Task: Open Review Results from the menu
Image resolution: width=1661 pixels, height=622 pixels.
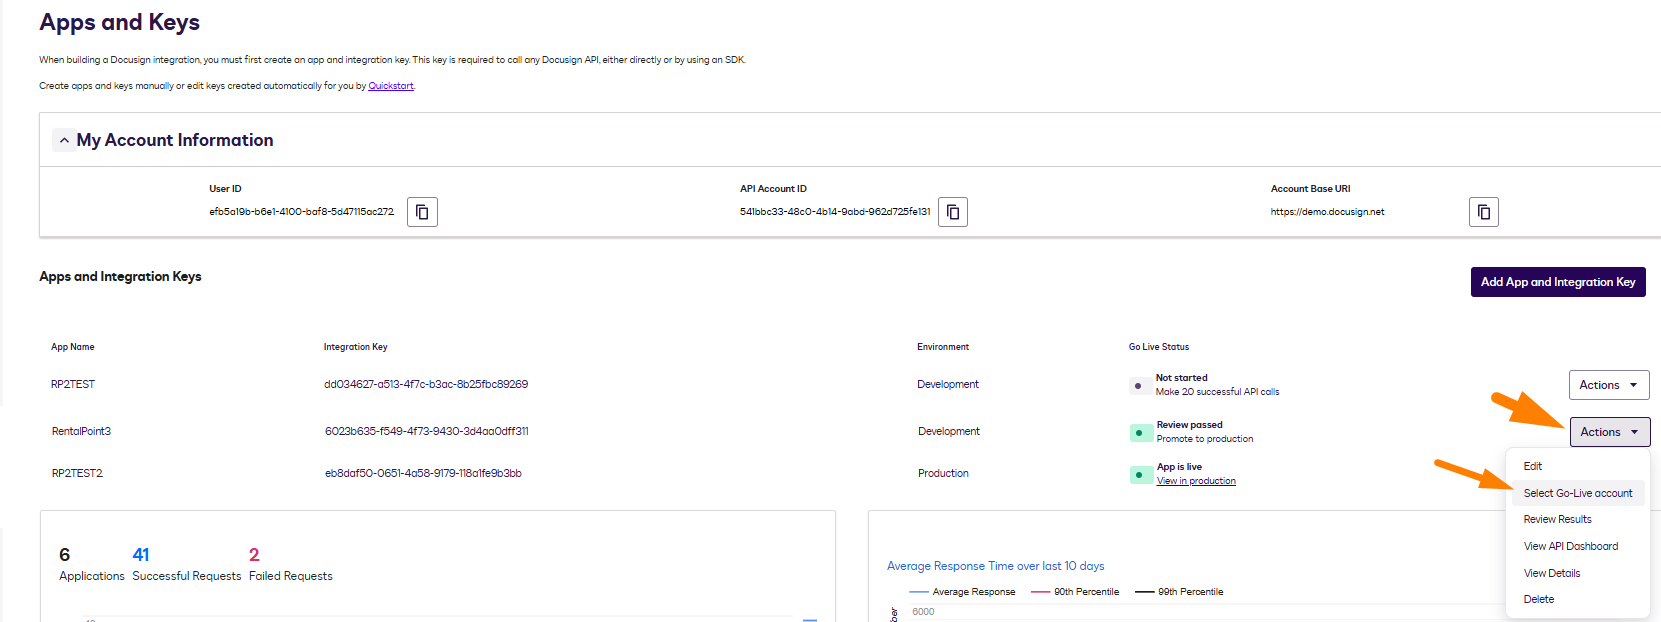Action: (1557, 519)
